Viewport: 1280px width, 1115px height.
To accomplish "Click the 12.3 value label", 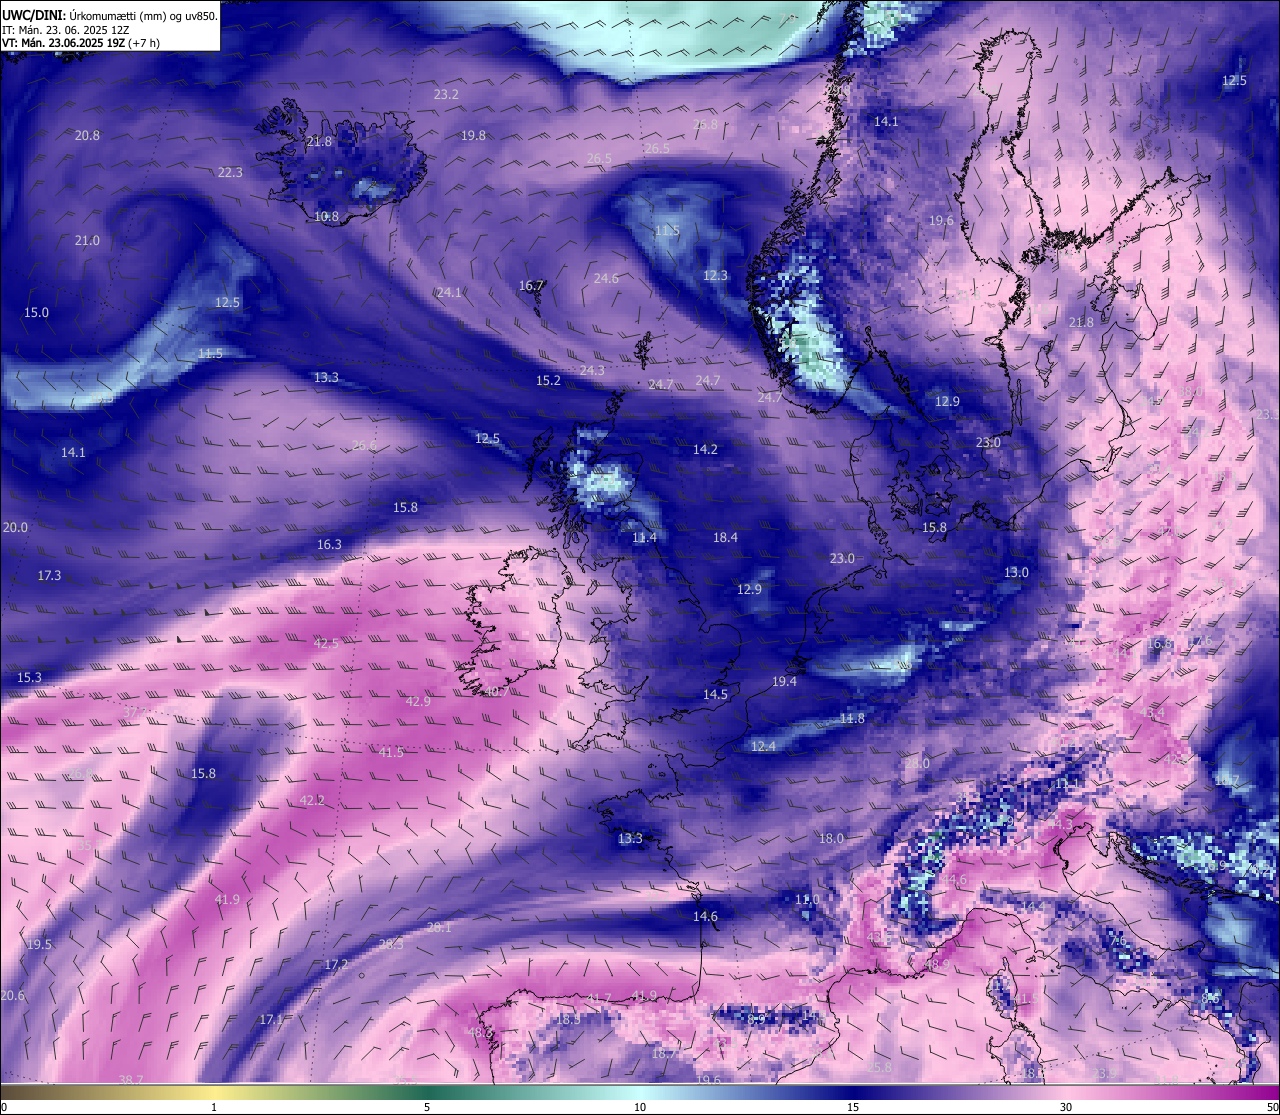I will tap(715, 276).
